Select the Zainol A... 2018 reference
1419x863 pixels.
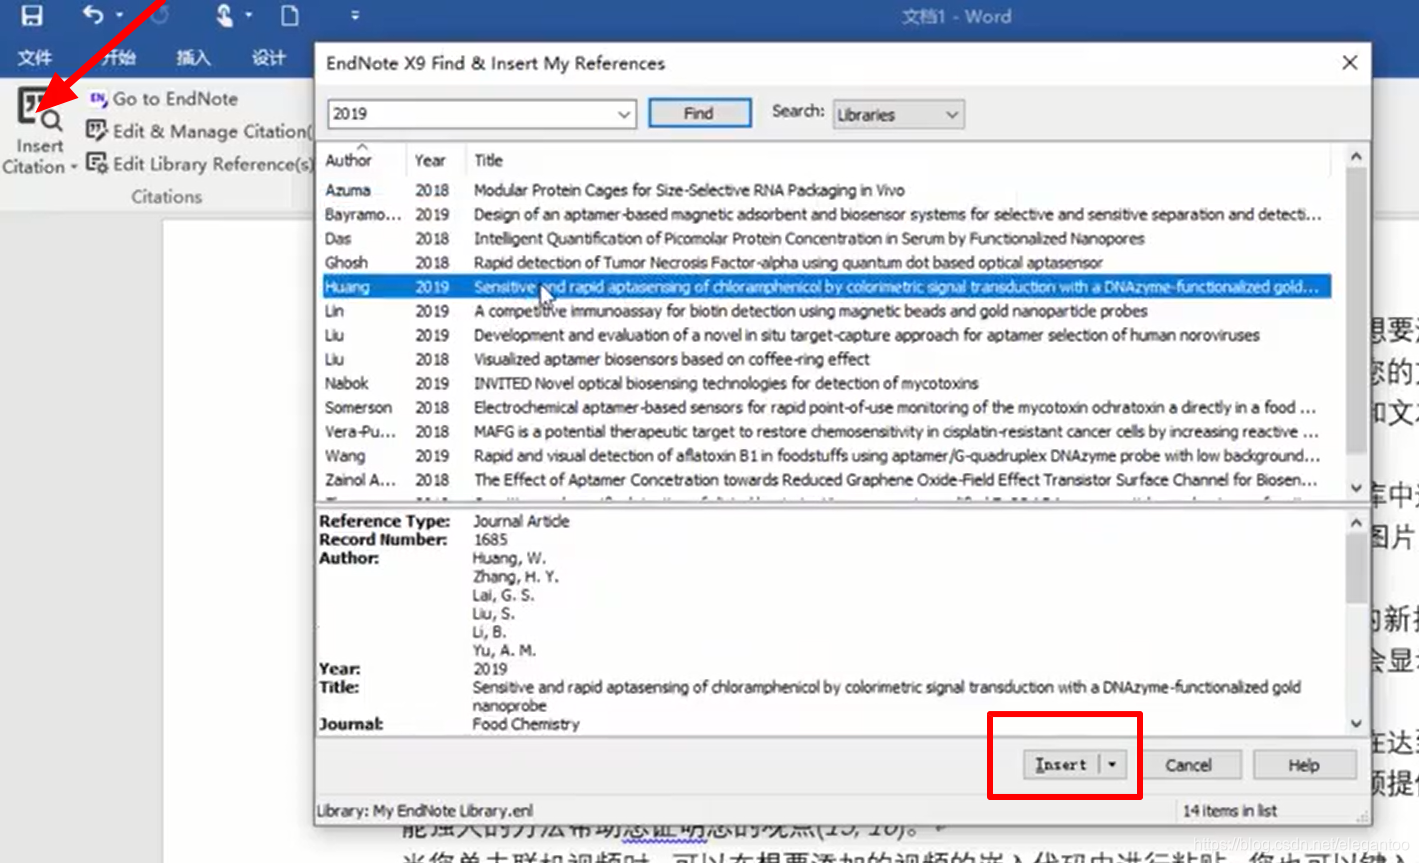[x=826, y=480]
